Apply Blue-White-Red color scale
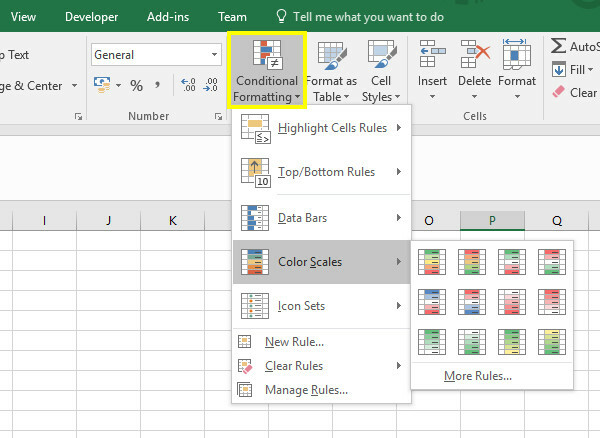Screen dimensions: 600x438 pos(432,302)
